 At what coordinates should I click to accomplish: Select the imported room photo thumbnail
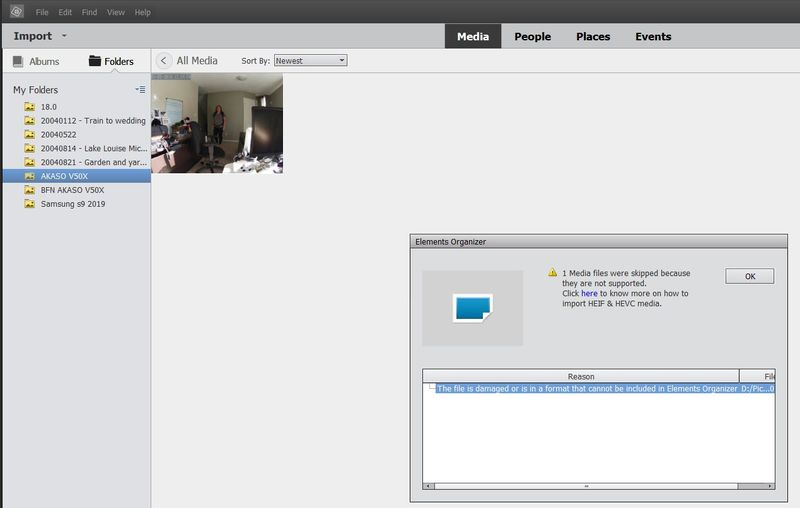point(217,123)
